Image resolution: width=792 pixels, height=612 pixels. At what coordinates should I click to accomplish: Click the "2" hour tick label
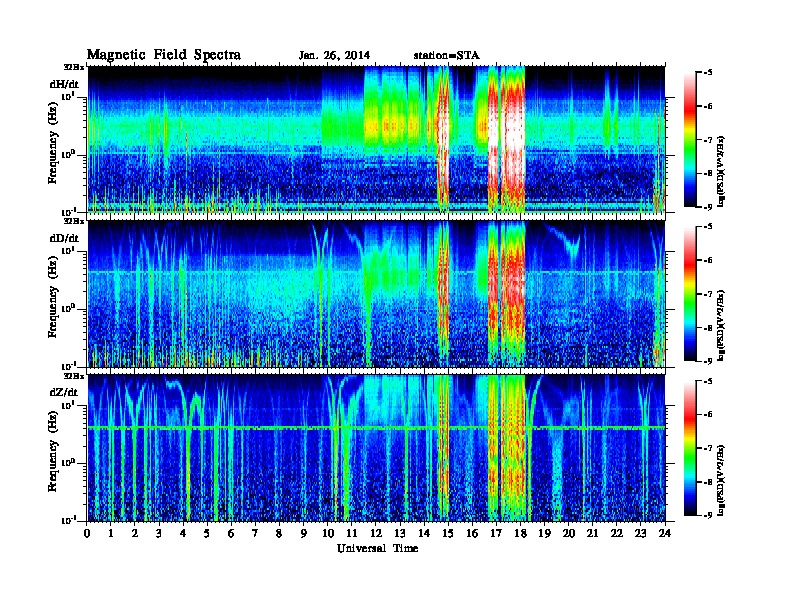pos(135,534)
